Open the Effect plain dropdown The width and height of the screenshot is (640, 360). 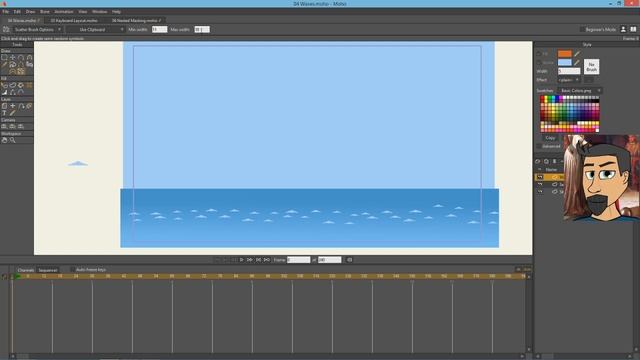tap(569, 80)
